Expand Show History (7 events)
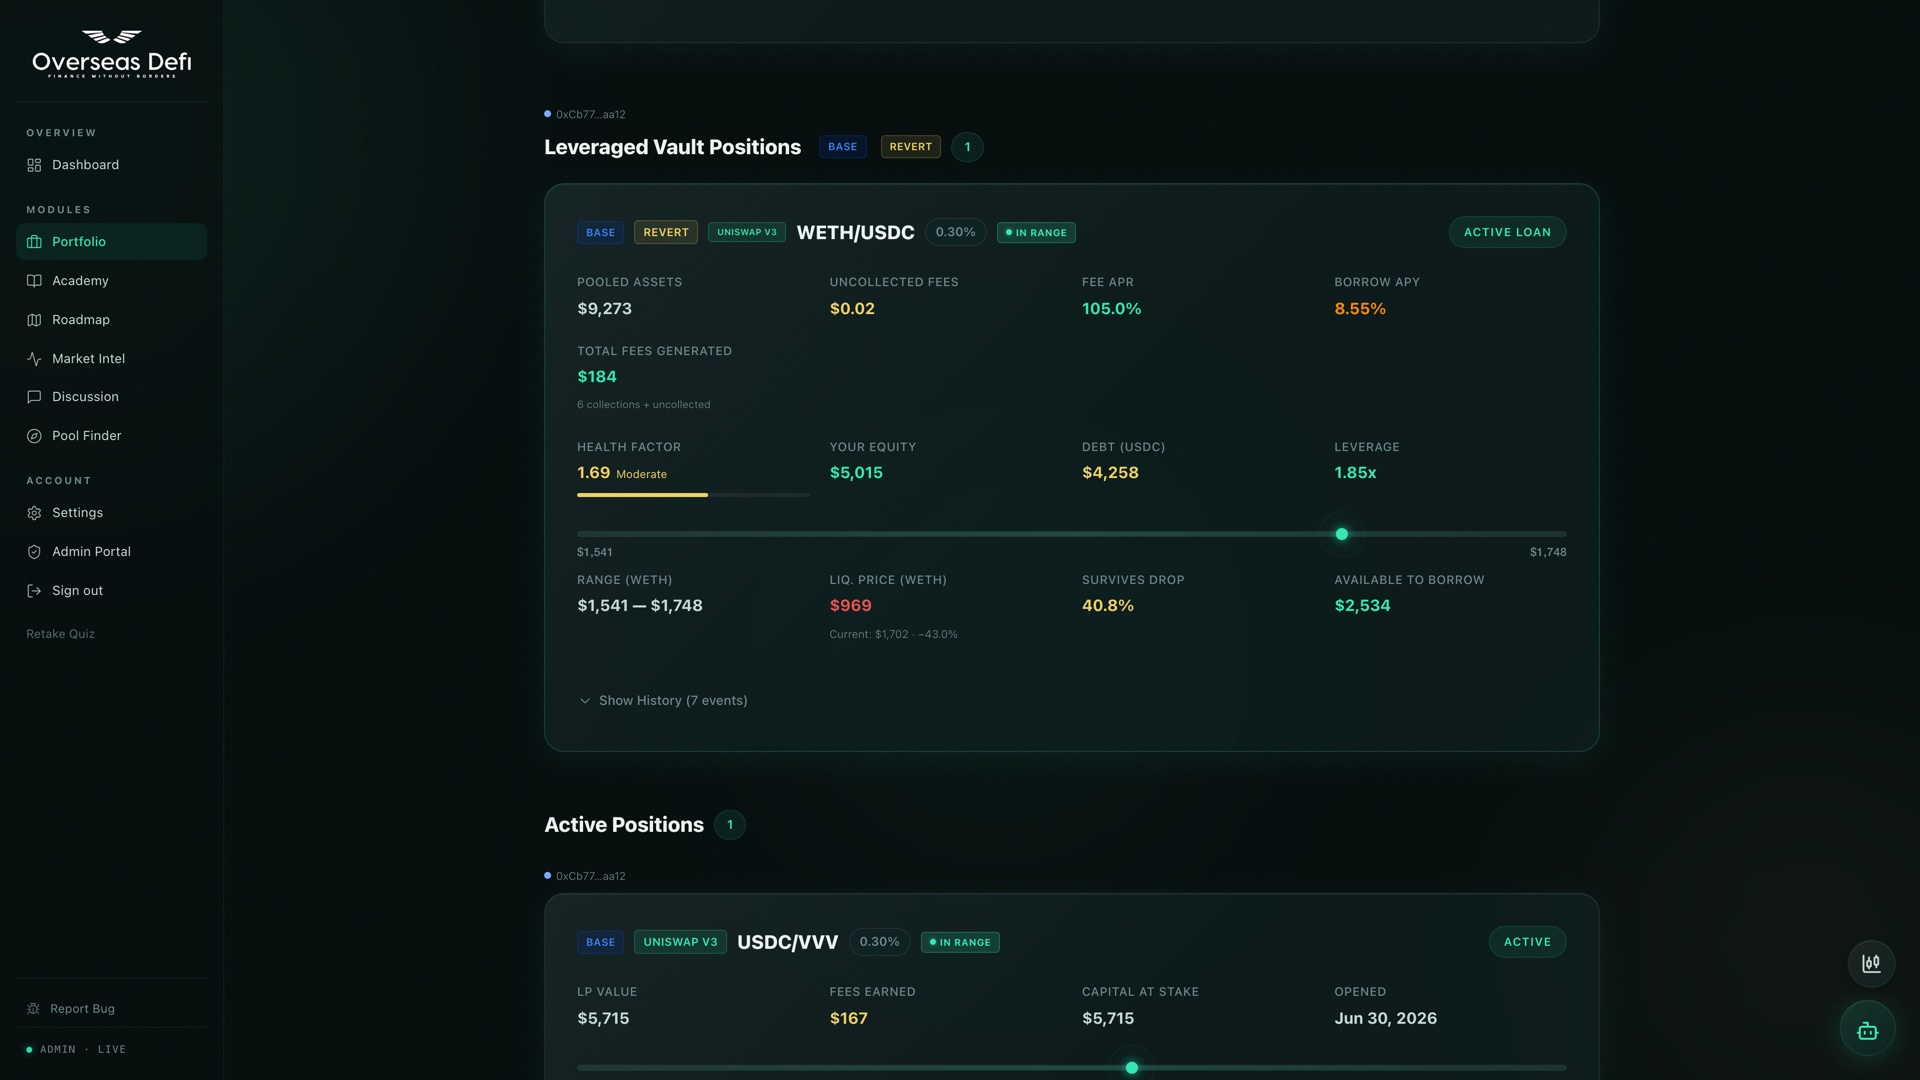The width and height of the screenshot is (1920, 1080). pos(663,701)
